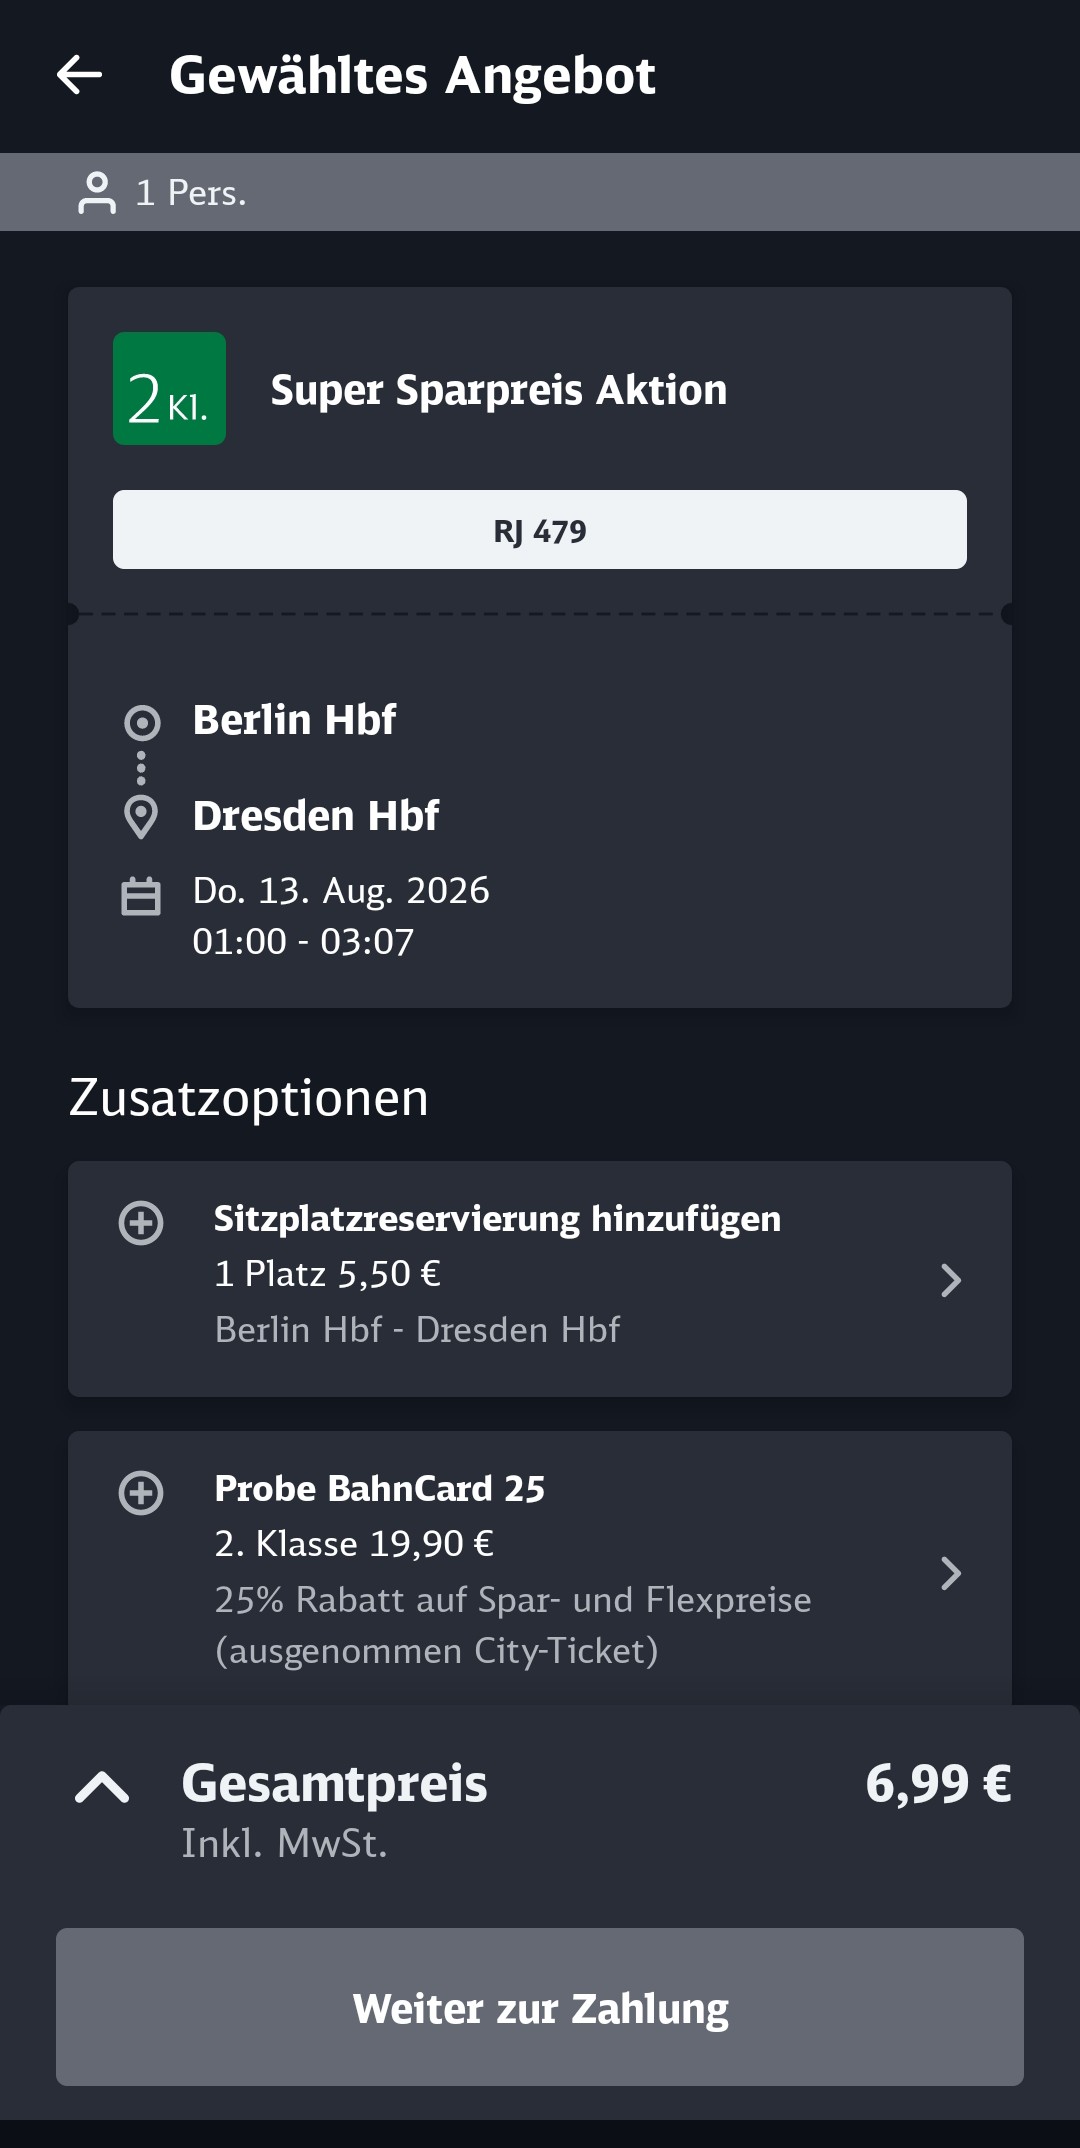Tap the Berlin Hbf station name
1080x2148 pixels.
coord(294,720)
